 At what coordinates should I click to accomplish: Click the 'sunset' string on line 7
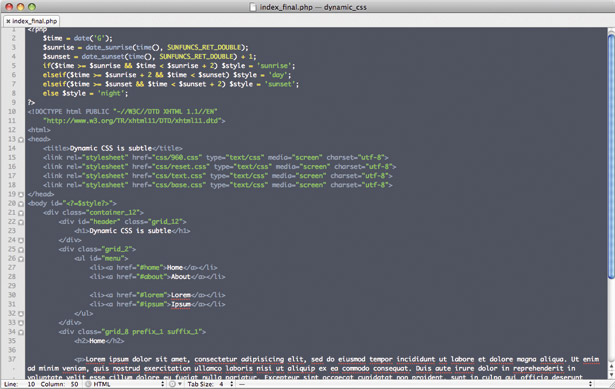[280, 84]
